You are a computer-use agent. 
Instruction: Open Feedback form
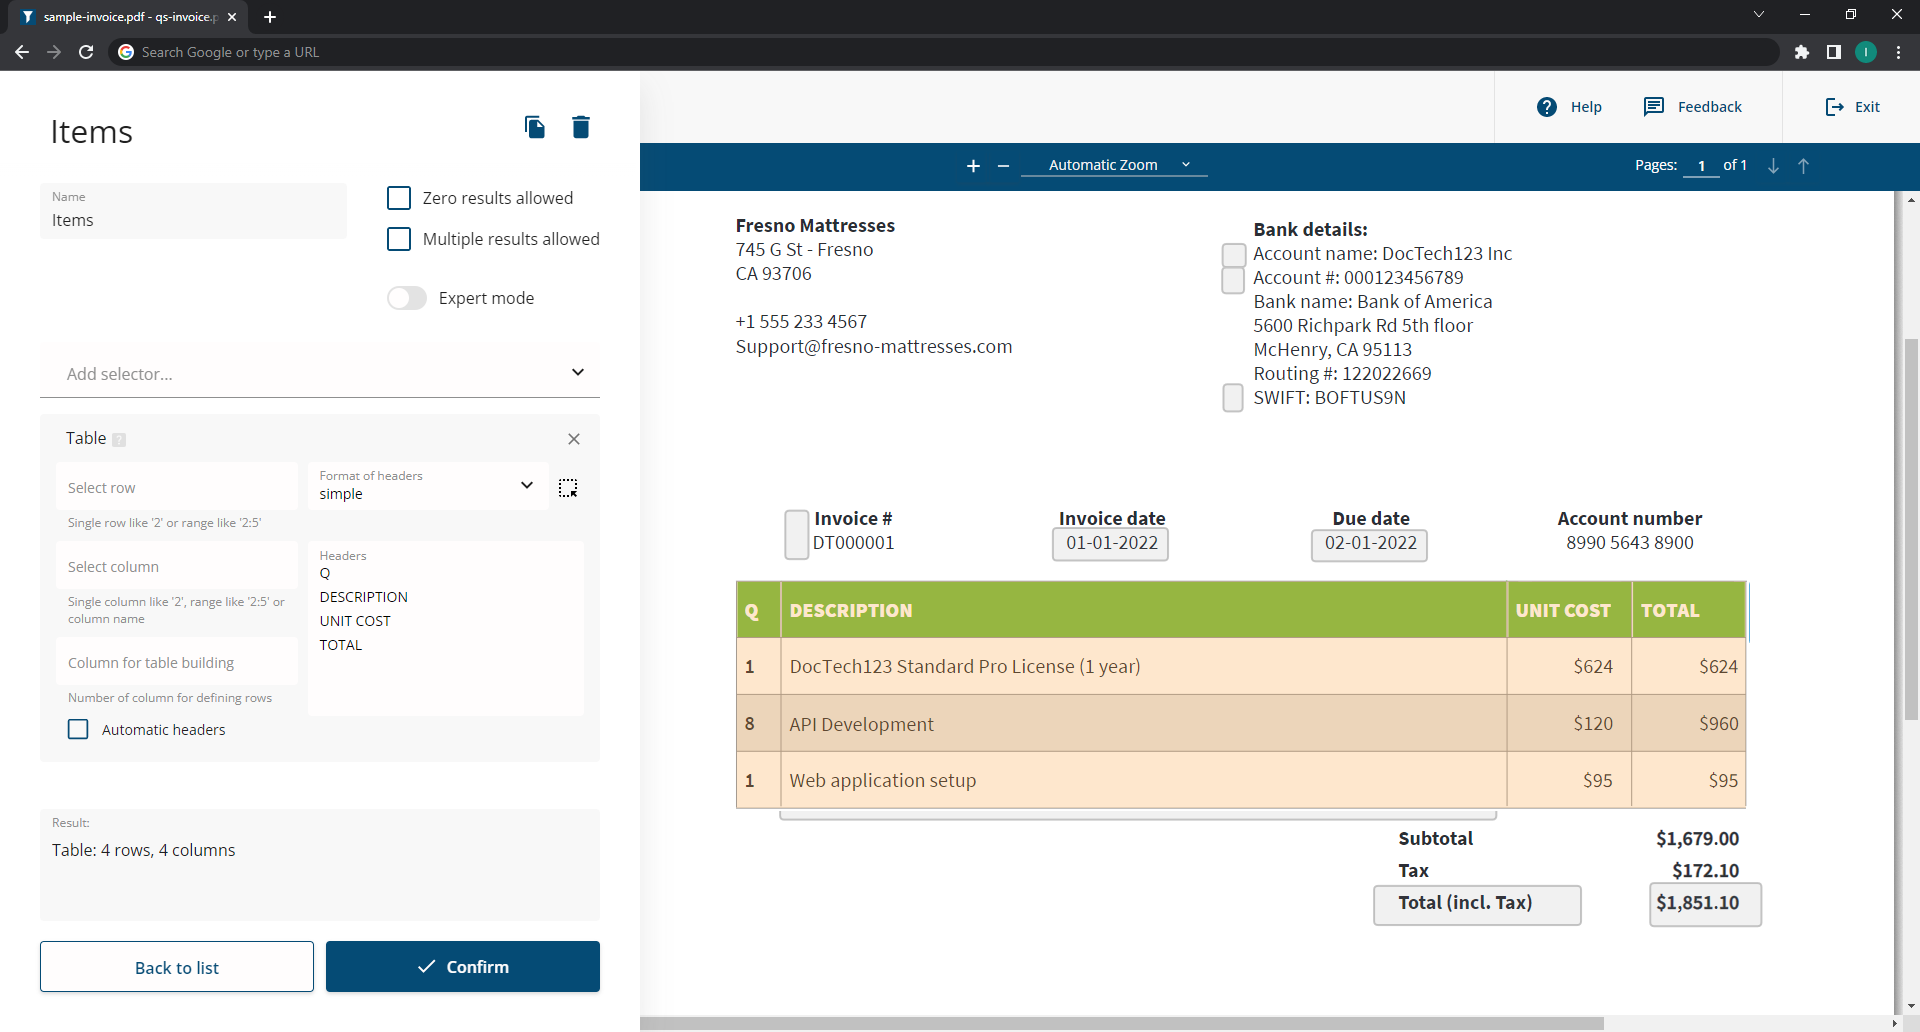click(1693, 107)
